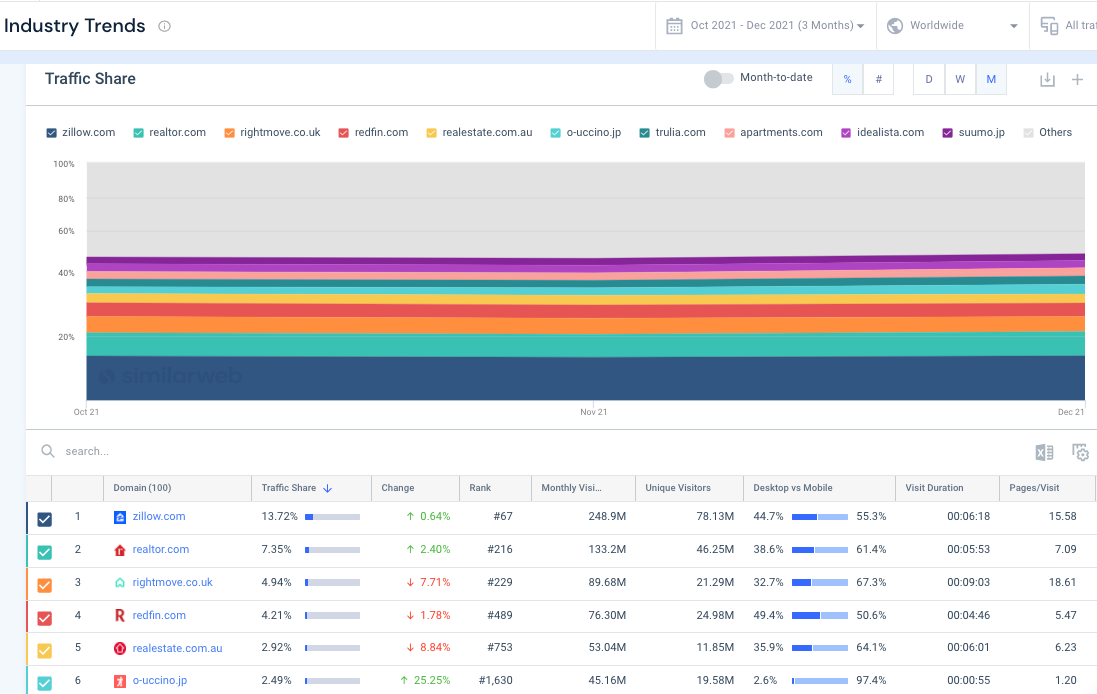The image size is (1097, 694).
Task: Select daily granularity D
Action: click(x=929, y=79)
